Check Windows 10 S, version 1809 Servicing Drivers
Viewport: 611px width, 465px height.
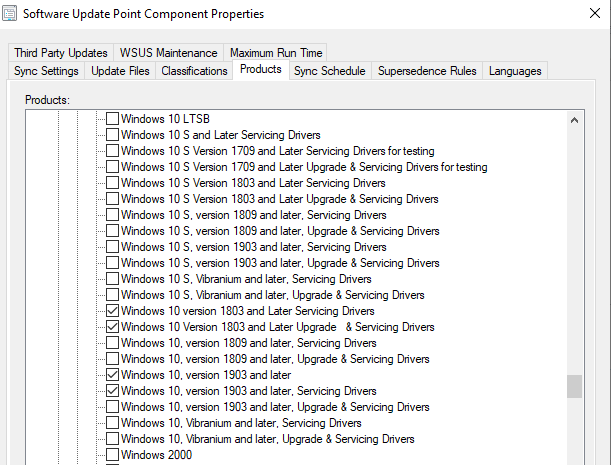(x=113, y=214)
